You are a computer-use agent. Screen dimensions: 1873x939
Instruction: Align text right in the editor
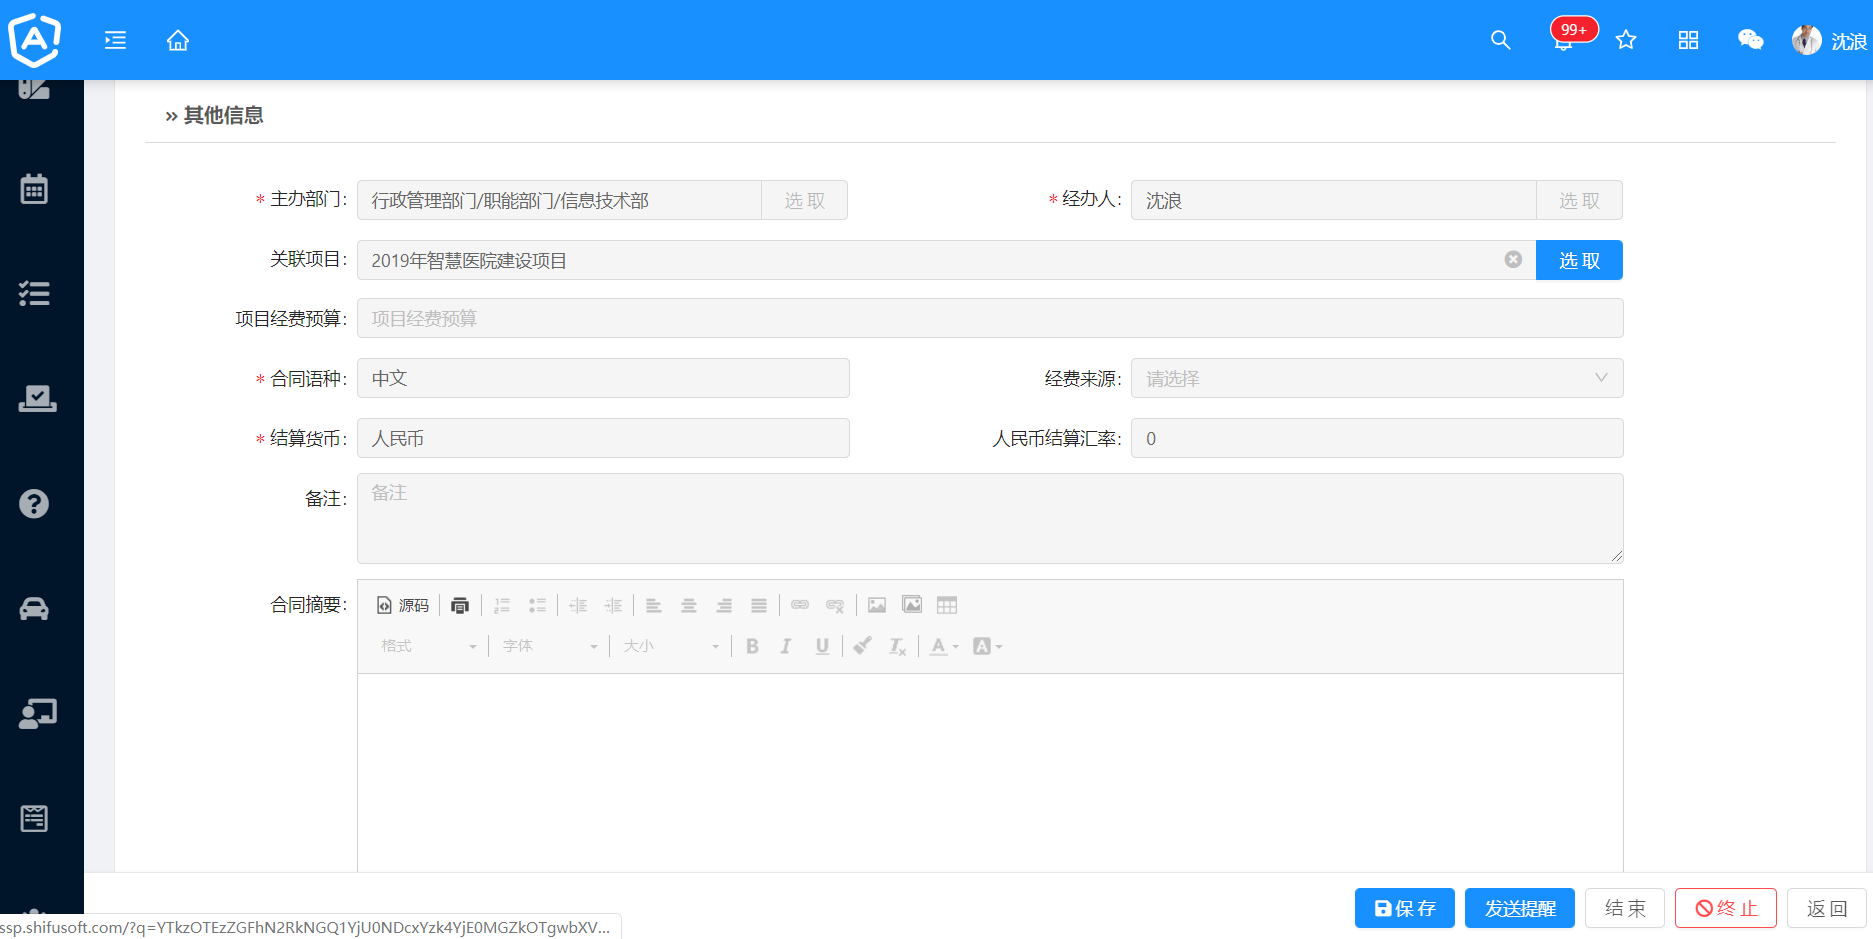pos(724,605)
